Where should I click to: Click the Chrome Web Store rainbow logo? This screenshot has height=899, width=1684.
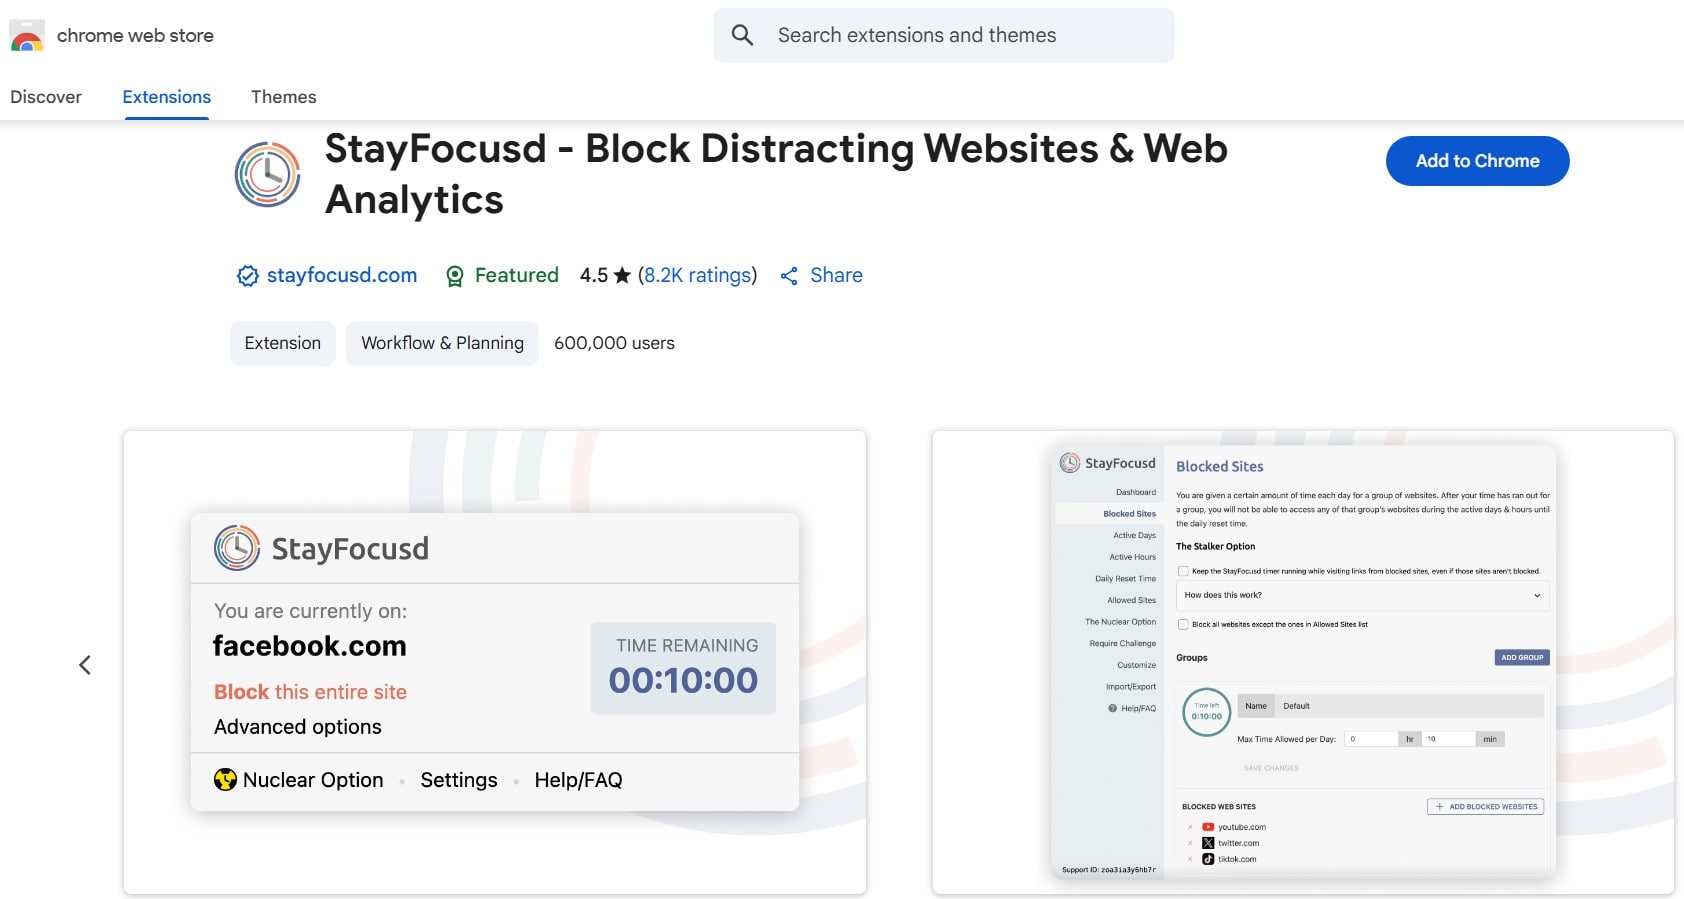[27, 36]
